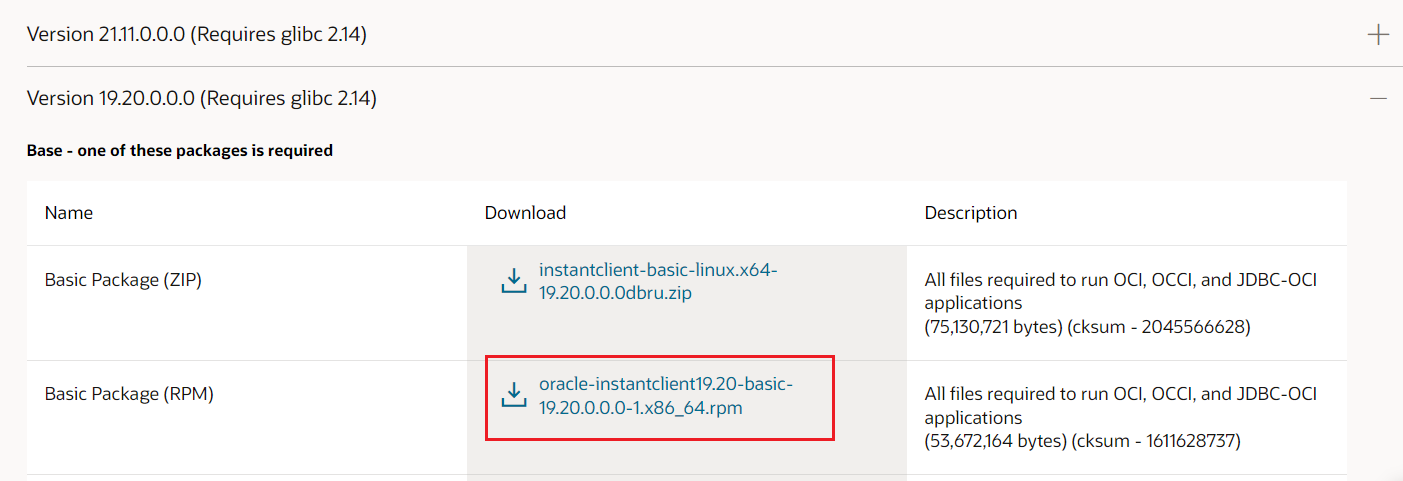Select the Basic Package (ZIP) name cell

(123, 280)
